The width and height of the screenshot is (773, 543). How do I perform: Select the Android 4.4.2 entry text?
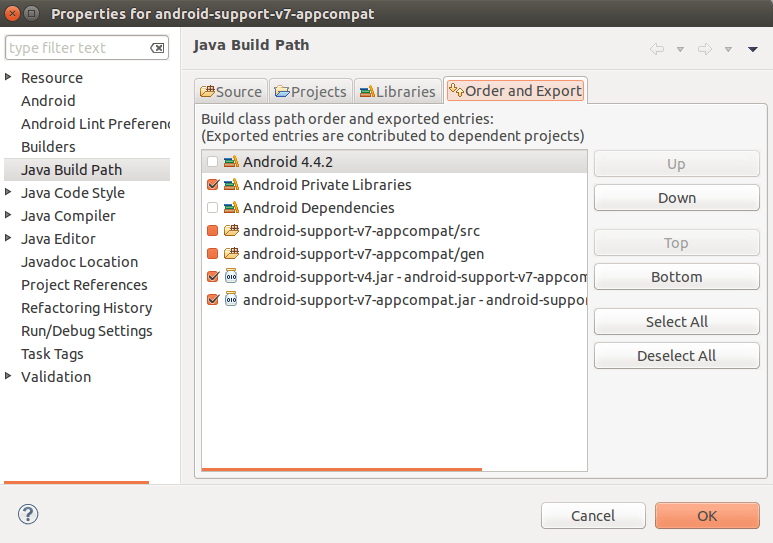(x=288, y=162)
